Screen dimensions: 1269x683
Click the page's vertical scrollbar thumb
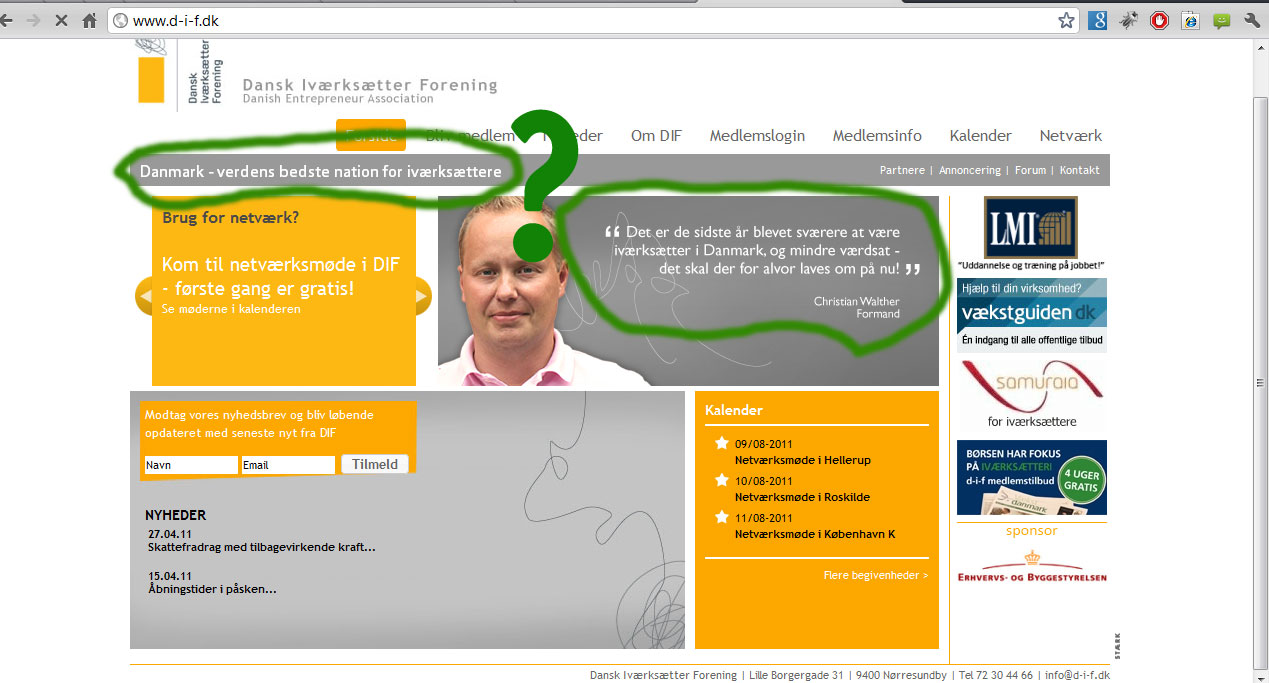click(1261, 383)
